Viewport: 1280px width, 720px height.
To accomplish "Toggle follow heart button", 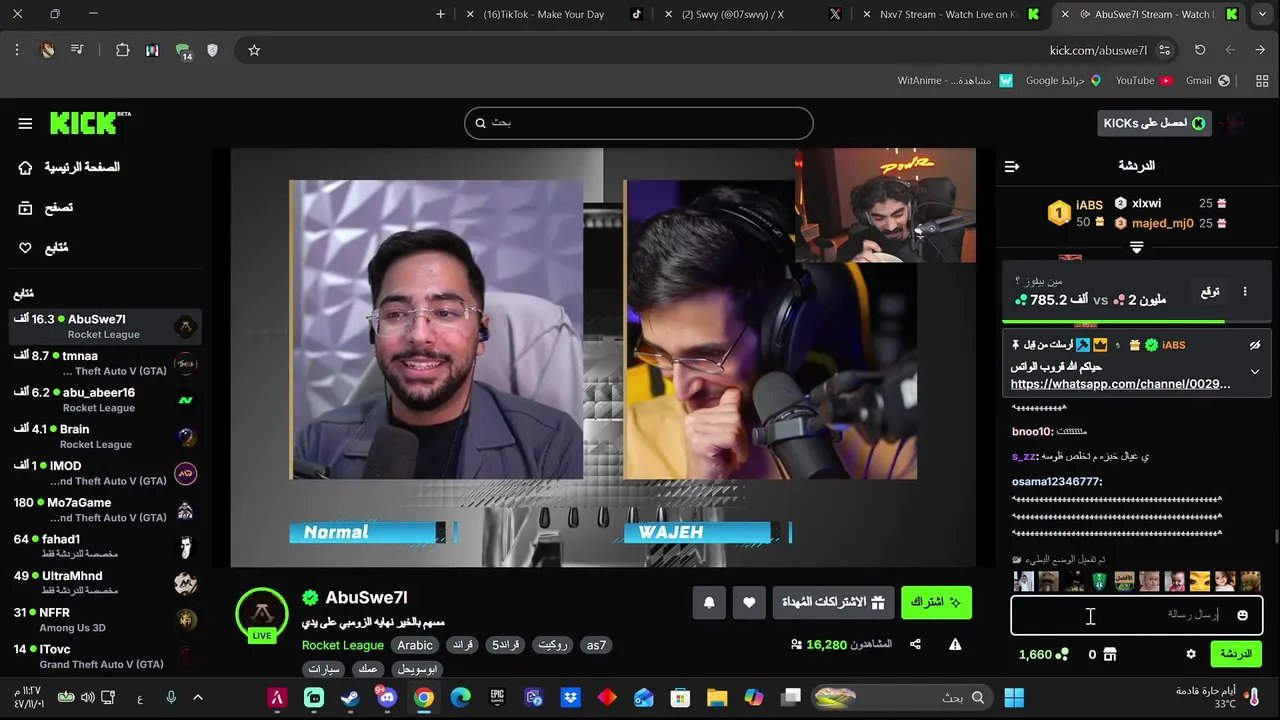I will pyautogui.click(x=749, y=602).
